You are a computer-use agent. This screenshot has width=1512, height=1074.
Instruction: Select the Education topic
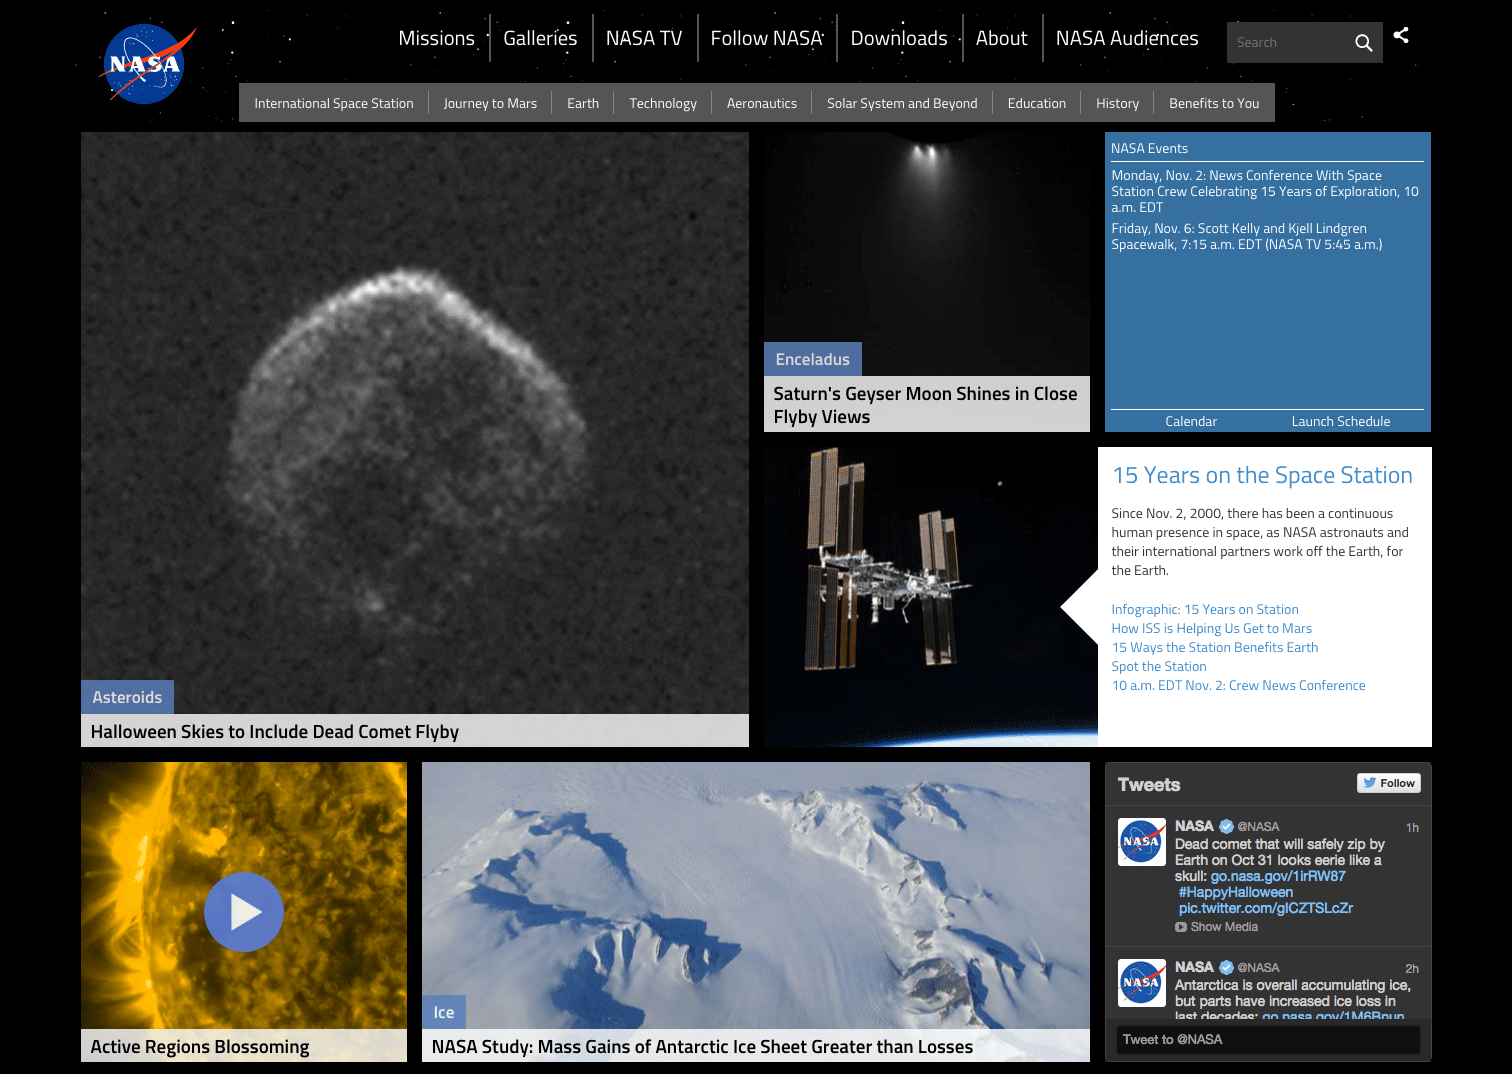pos(1037,103)
